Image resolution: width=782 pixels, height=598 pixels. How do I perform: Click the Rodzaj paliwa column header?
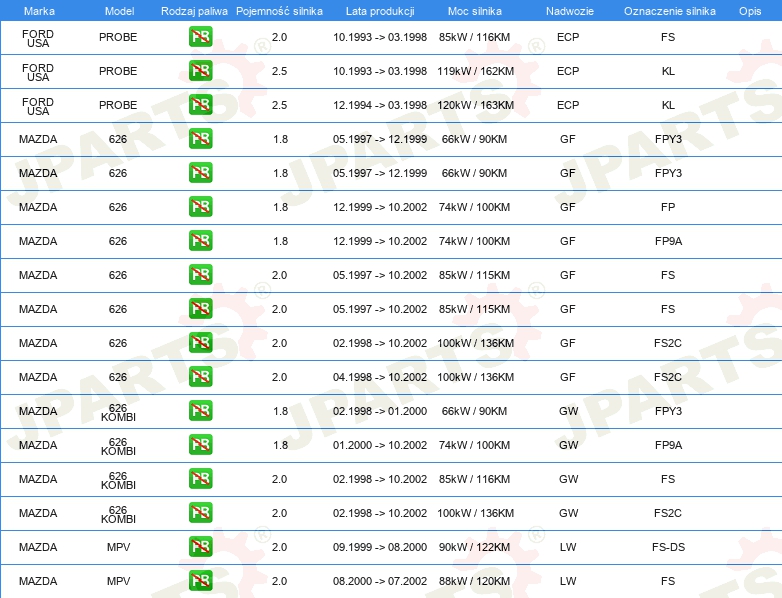point(194,11)
